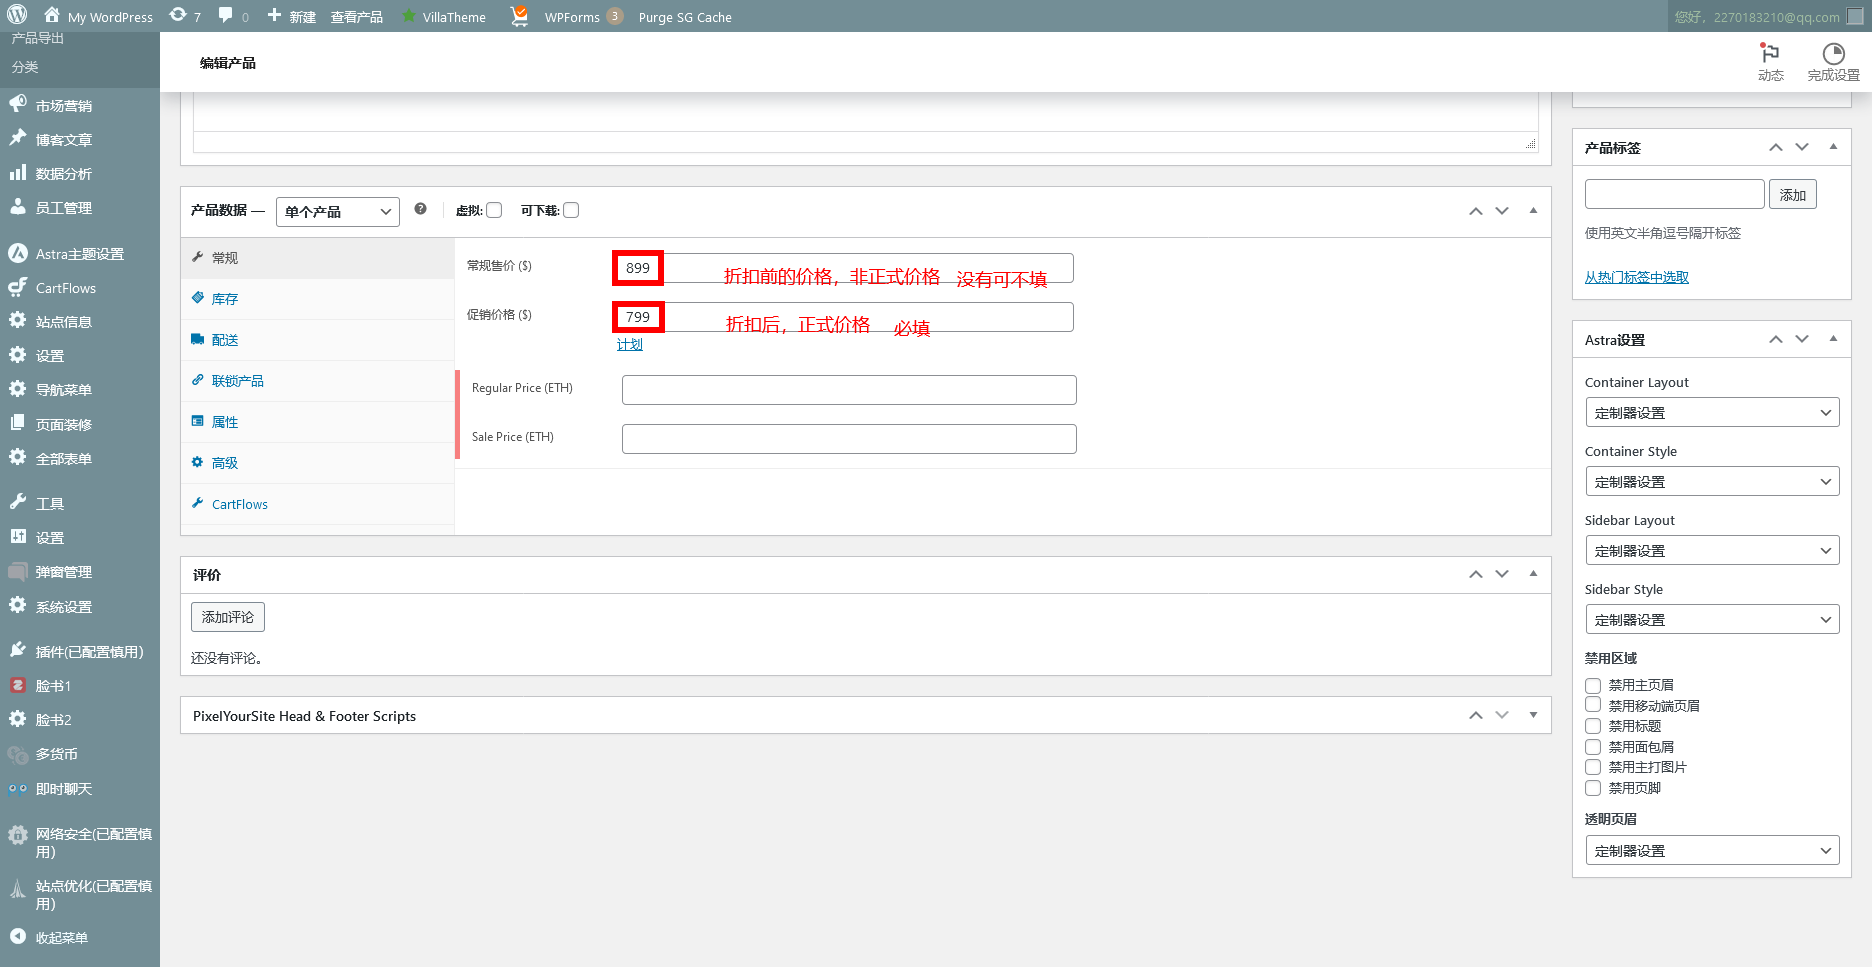Click the 添加 tag button
The height and width of the screenshot is (967, 1872).
[1792, 194]
